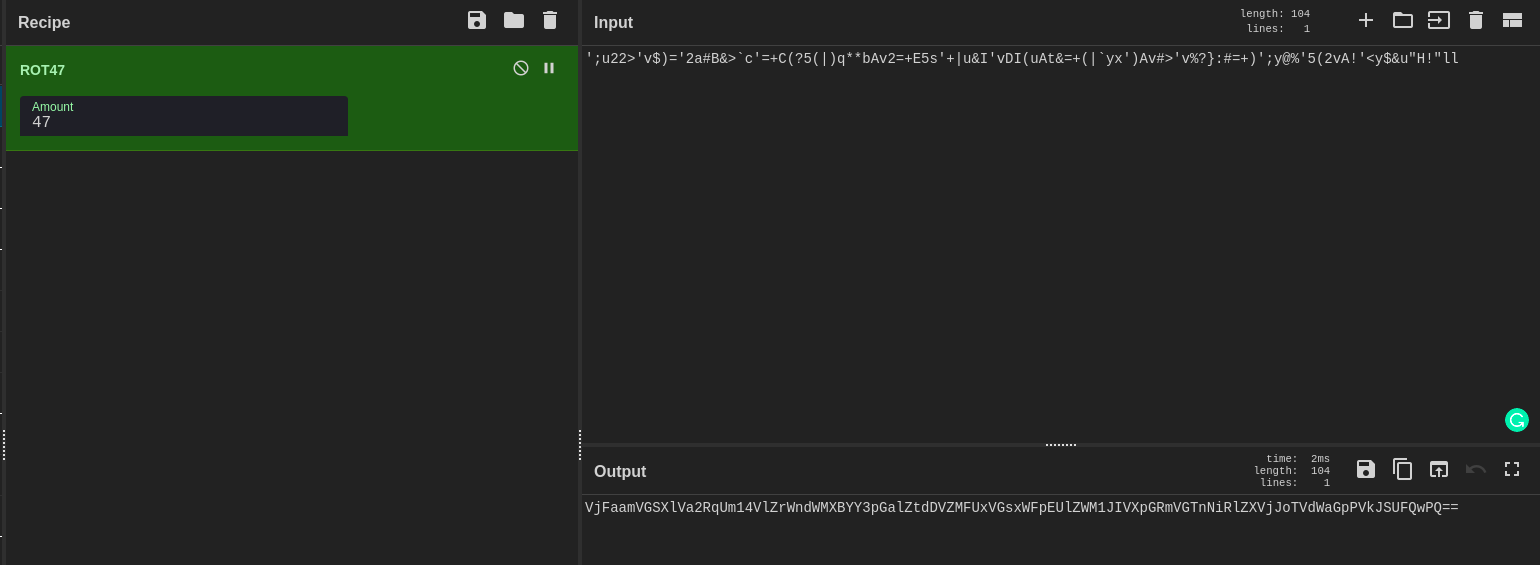Copy raw output to clipboard
The image size is (1540, 565).
(1403, 469)
